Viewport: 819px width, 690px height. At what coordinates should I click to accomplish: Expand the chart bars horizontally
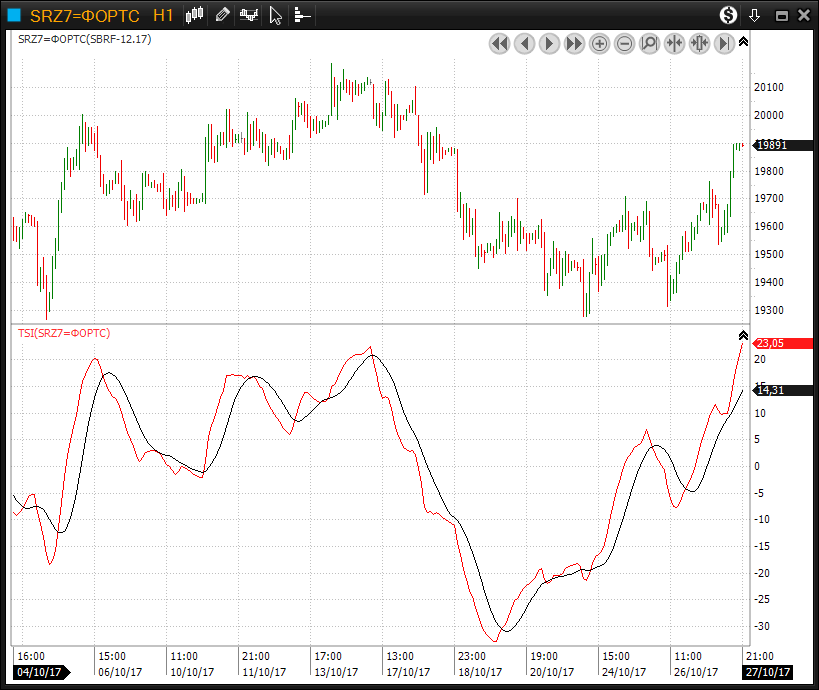699,43
